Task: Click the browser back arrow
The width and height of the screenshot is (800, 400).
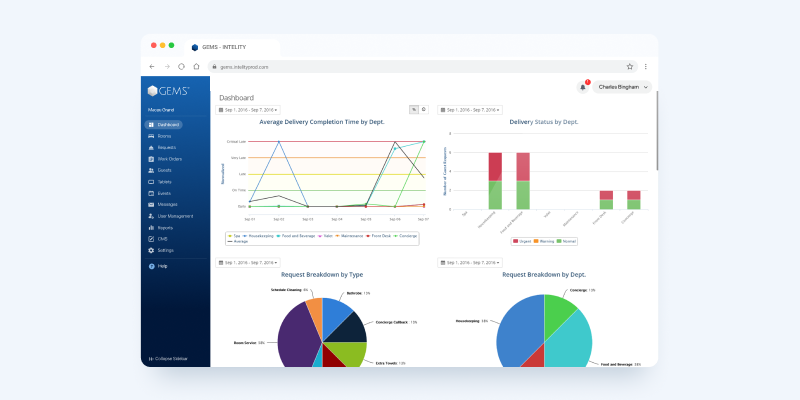Action: 152,67
